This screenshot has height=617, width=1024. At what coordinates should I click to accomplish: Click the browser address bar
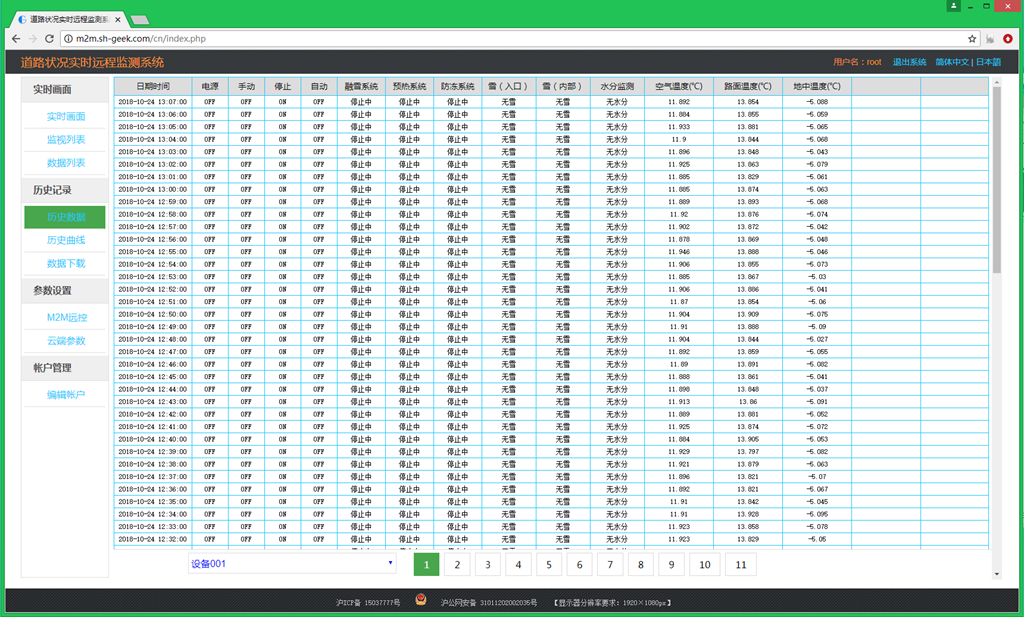click(x=500, y=39)
